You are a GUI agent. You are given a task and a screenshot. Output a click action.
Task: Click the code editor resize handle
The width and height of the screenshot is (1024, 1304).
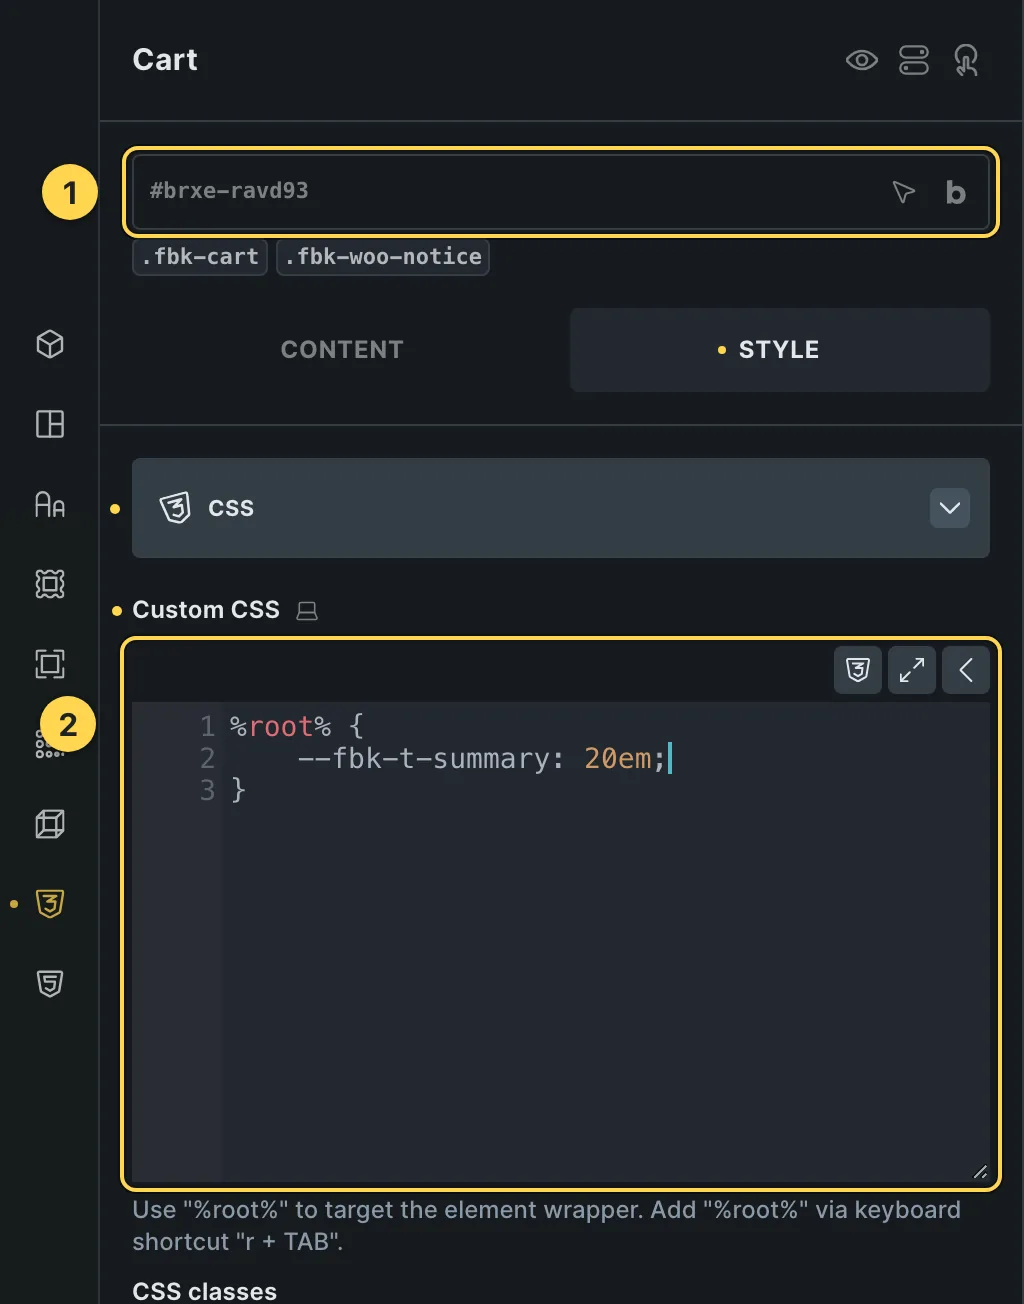point(980,1172)
